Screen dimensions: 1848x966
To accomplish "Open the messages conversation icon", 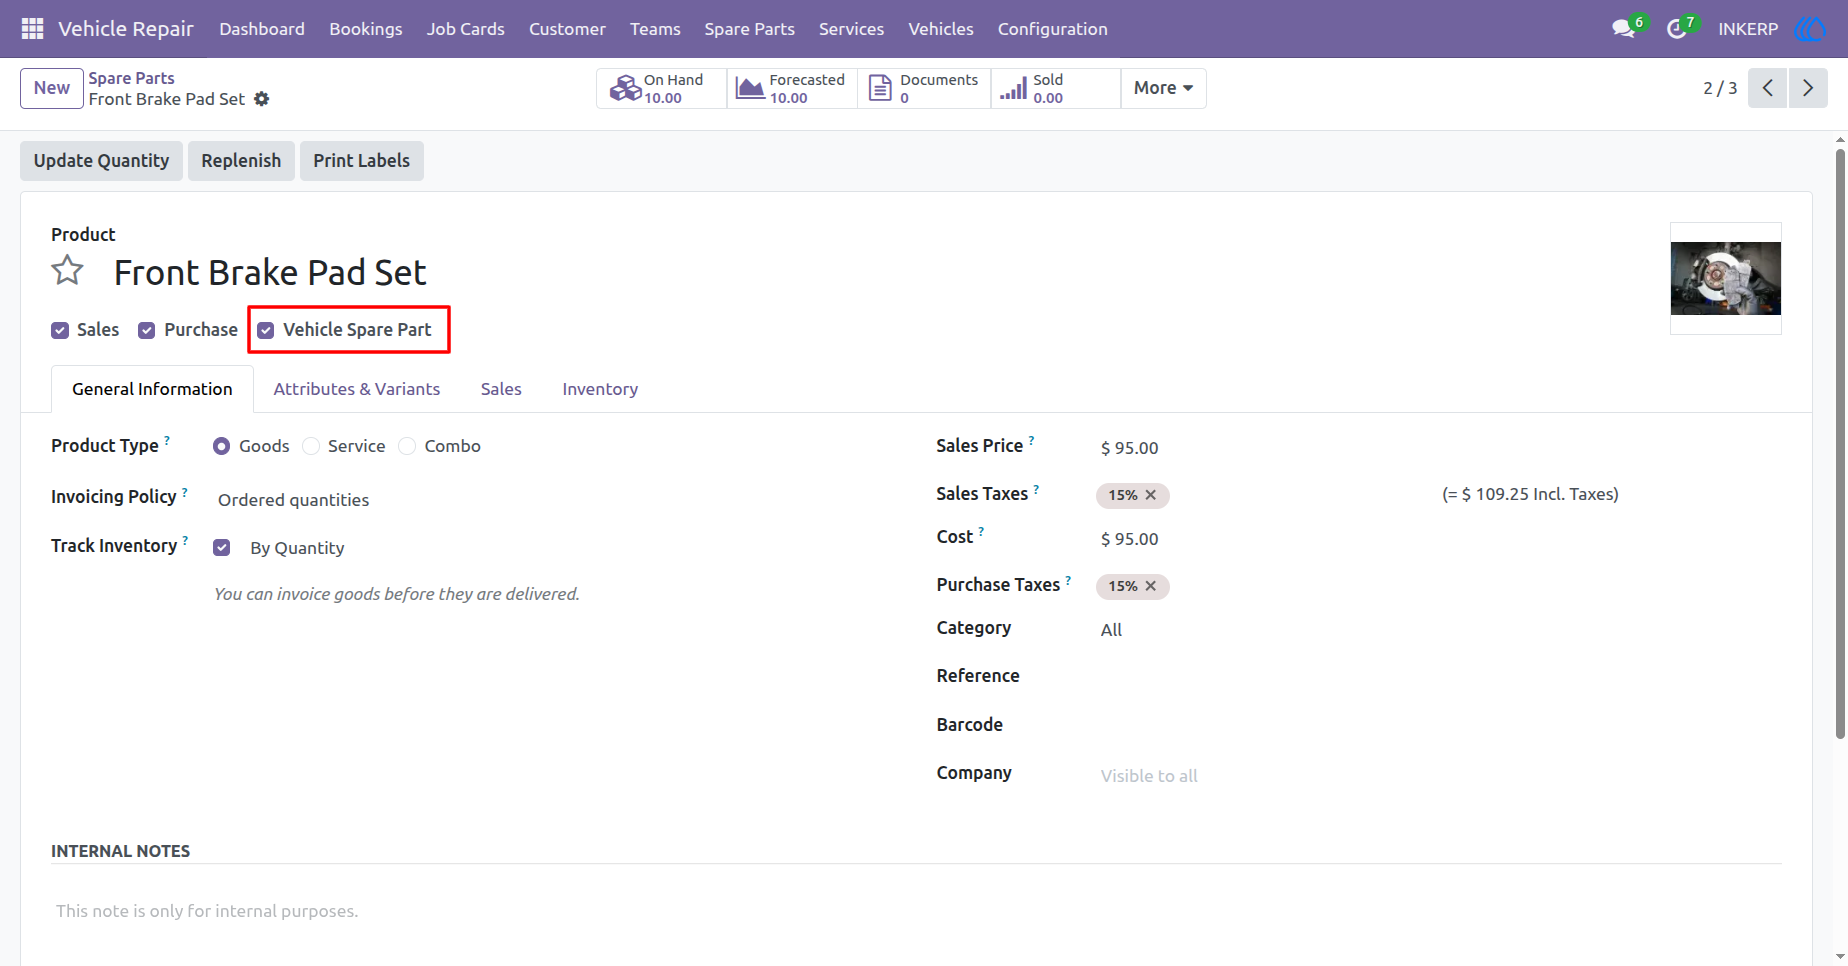I will tap(1623, 29).
